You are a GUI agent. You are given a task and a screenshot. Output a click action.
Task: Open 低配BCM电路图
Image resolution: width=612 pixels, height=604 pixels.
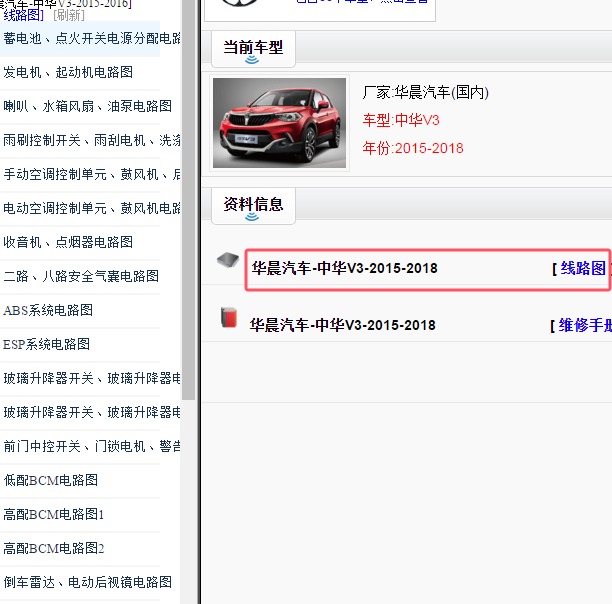pyautogui.click(x=51, y=480)
